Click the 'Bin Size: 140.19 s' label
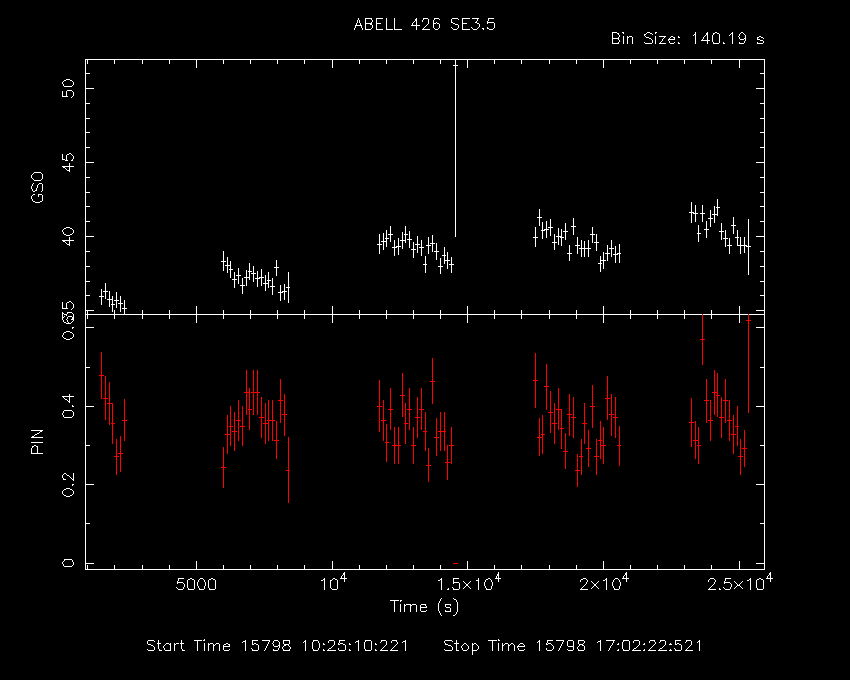The height and width of the screenshot is (680, 850). click(687, 39)
